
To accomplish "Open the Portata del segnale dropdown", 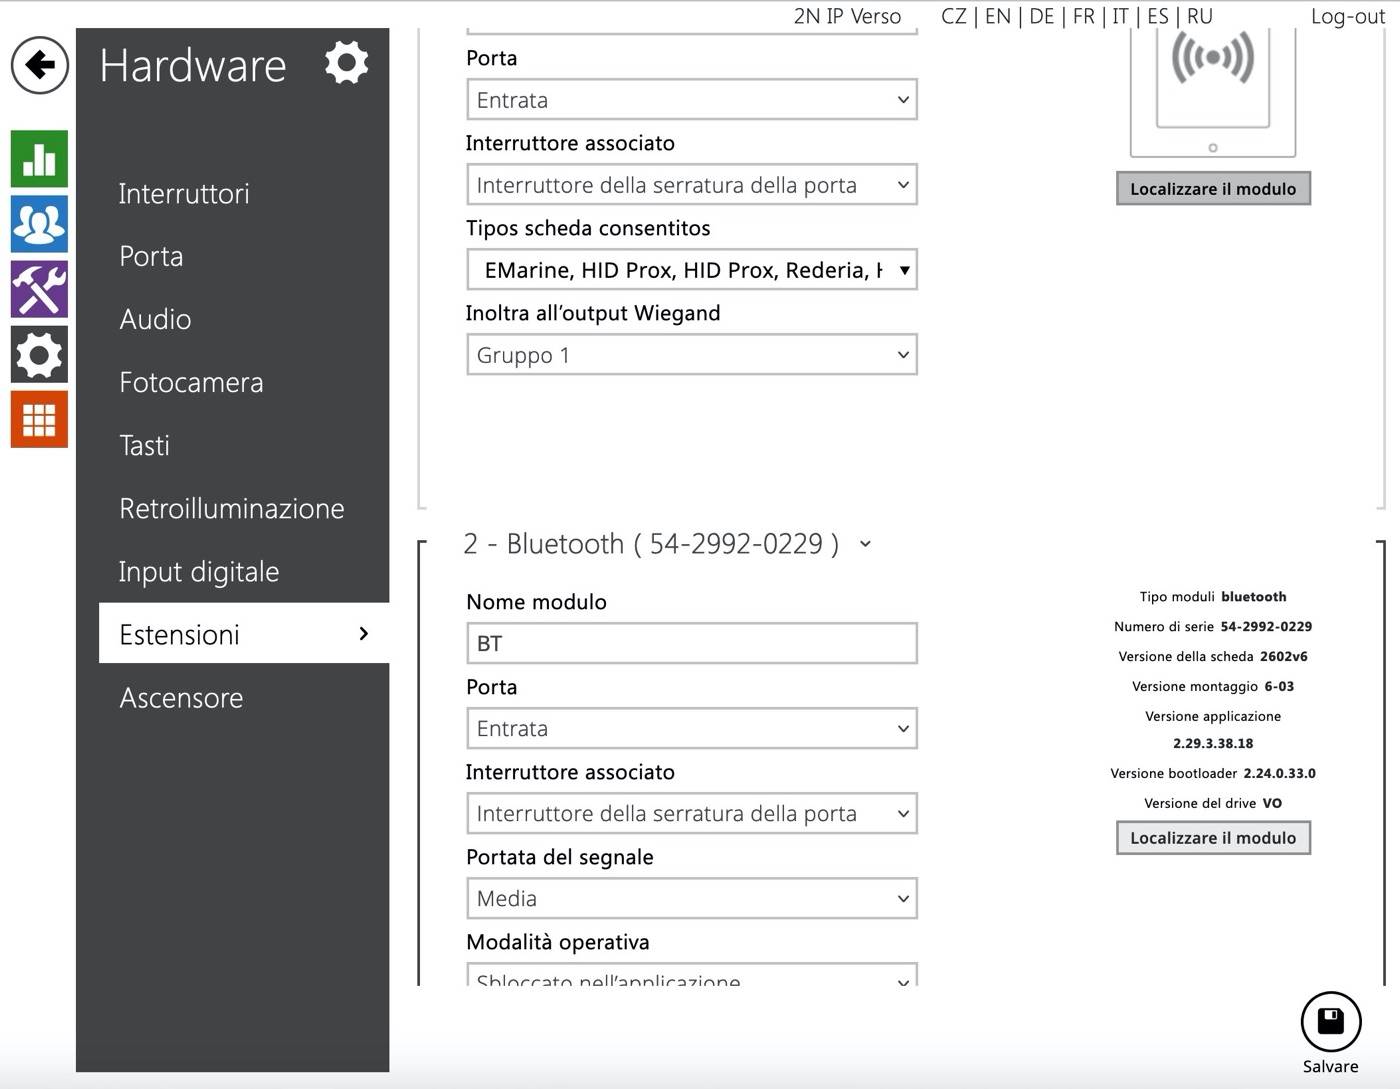I will (692, 899).
